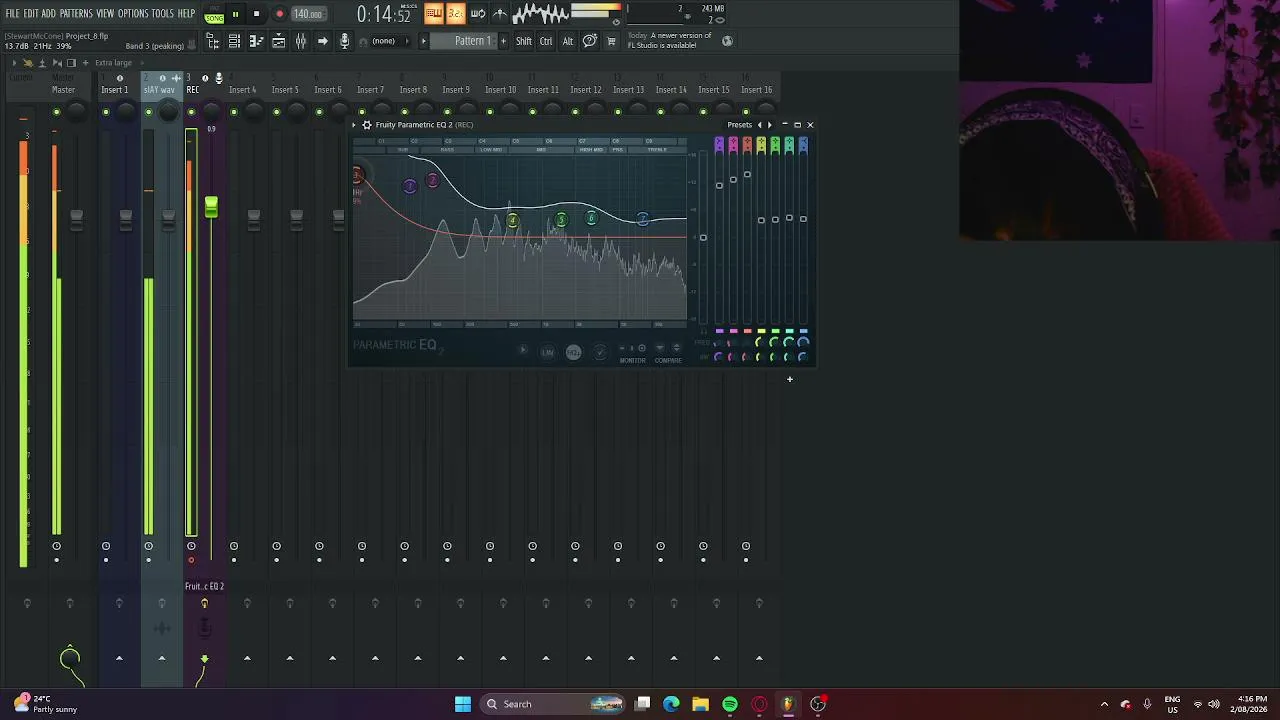Open the Extra large mixer layout selector
Viewport: 1280px width, 720px height.
tap(113, 63)
